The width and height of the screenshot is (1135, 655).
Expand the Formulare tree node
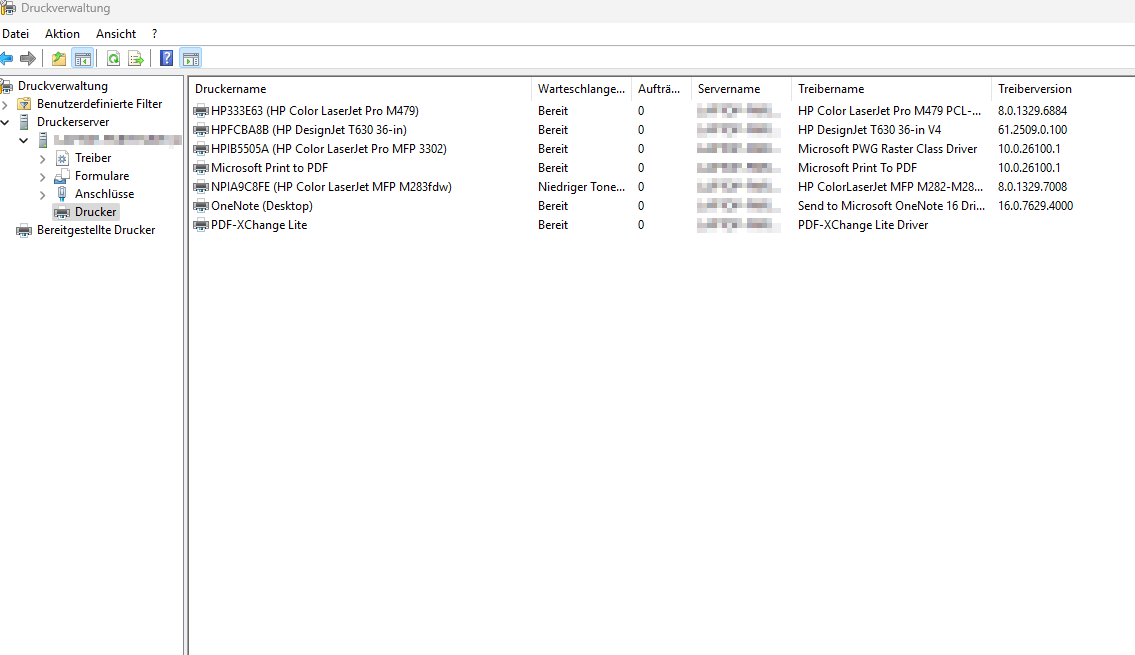click(x=42, y=176)
